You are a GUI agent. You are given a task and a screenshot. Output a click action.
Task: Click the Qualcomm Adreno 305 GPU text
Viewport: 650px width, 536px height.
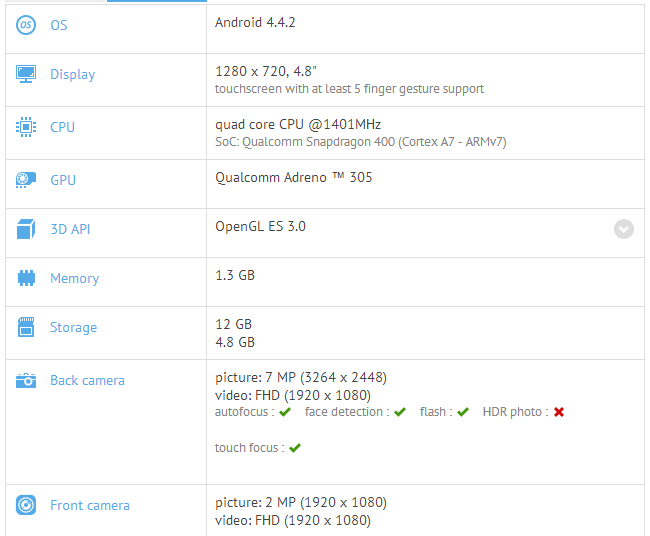tap(293, 177)
